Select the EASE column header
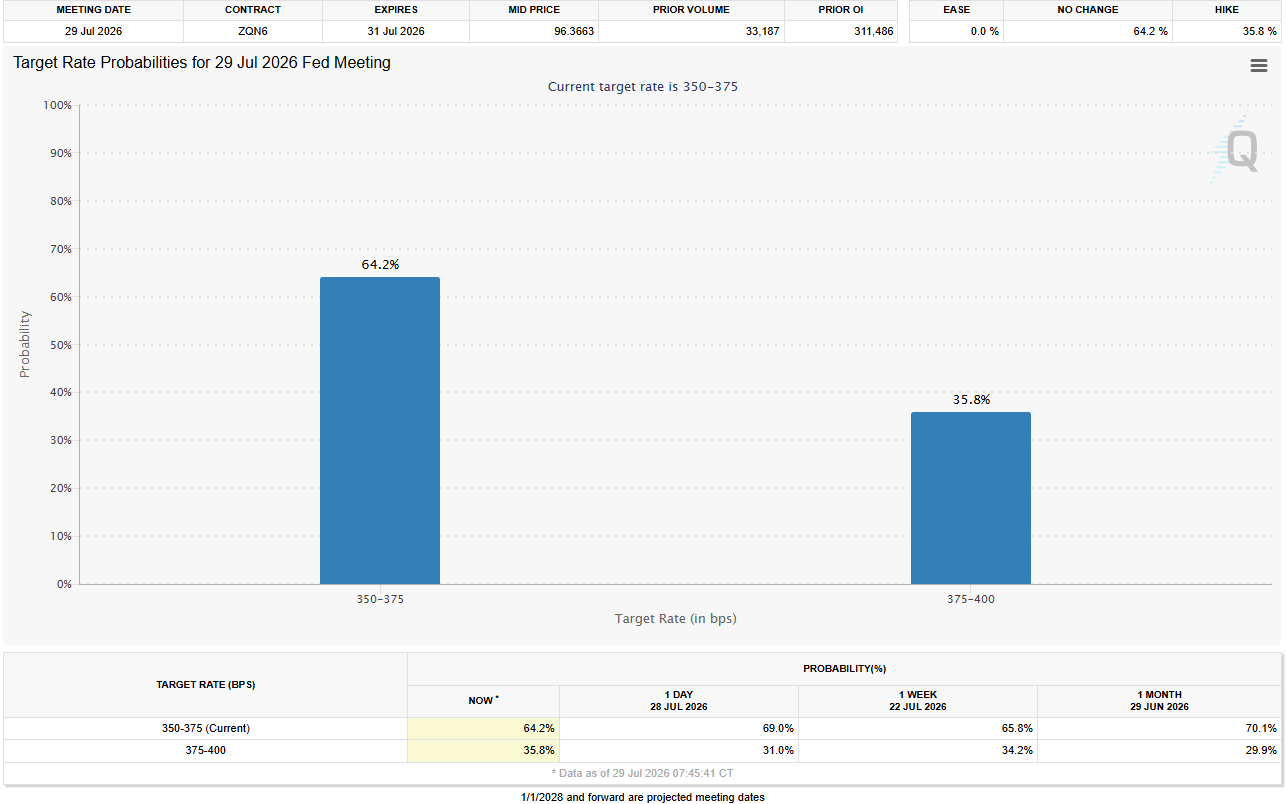 point(956,9)
